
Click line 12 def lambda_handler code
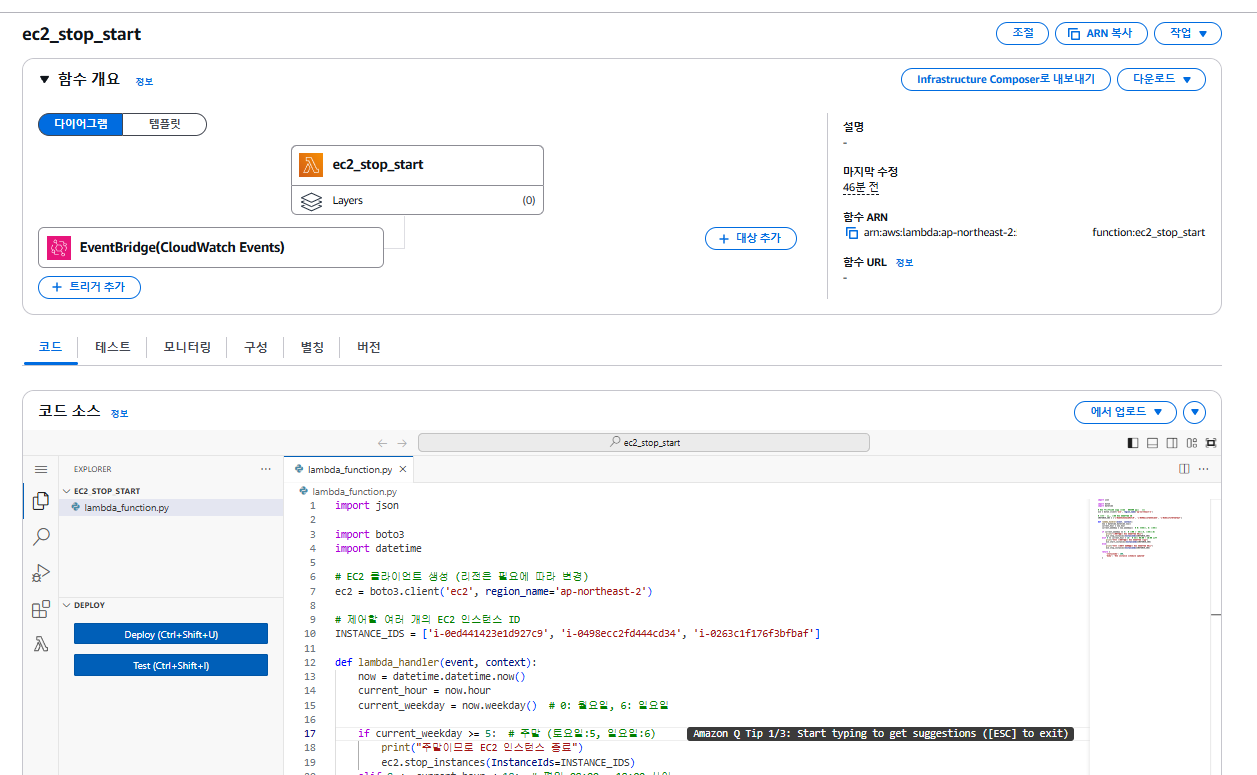436,662
